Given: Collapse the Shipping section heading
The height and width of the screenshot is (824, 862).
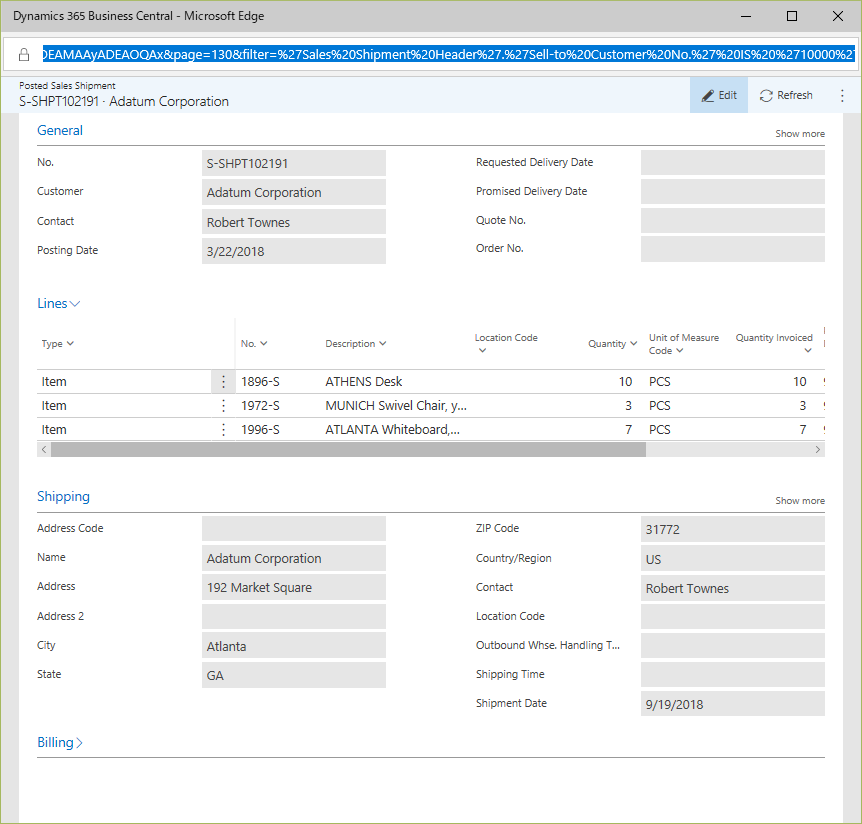Looking at the screenshot, I should click(x=63, y=496).
